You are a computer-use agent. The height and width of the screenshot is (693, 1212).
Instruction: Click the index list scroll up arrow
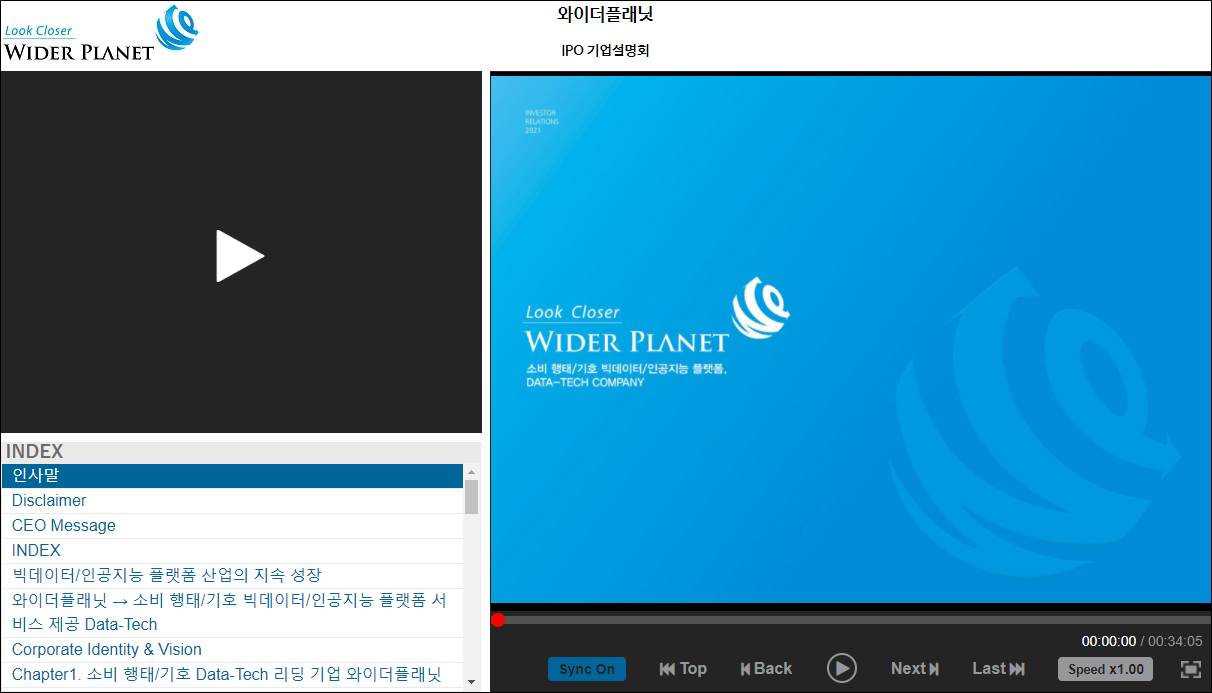(x=472, y=472)
